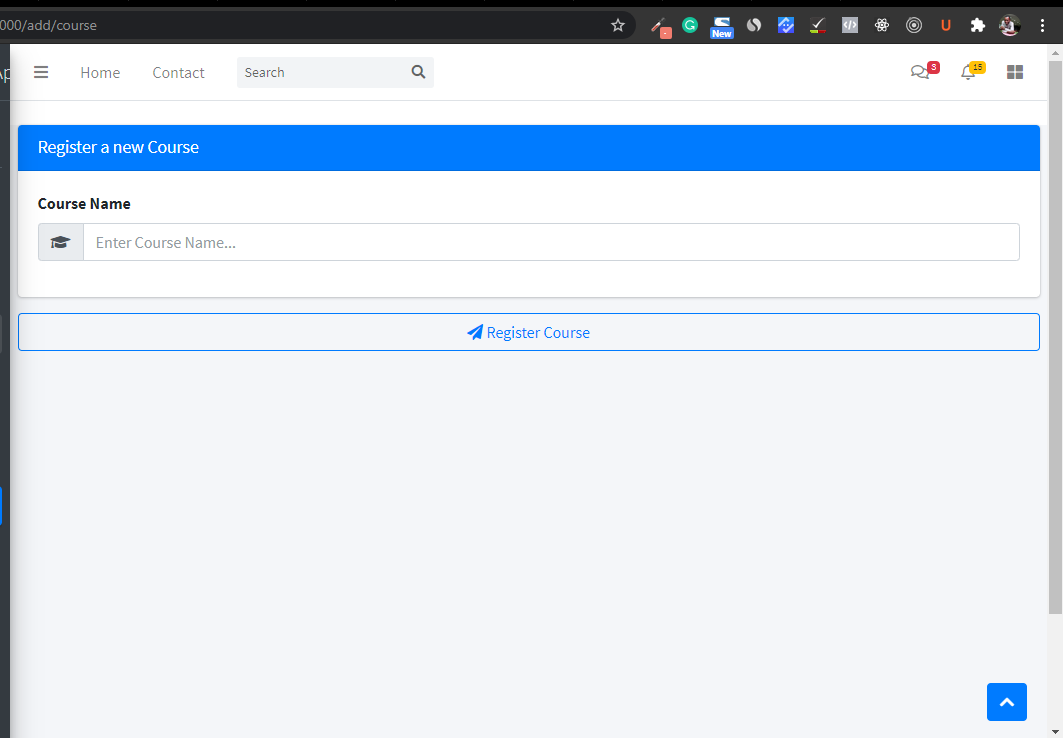Click the paper plane icon on Register Course

click(475, 331)
